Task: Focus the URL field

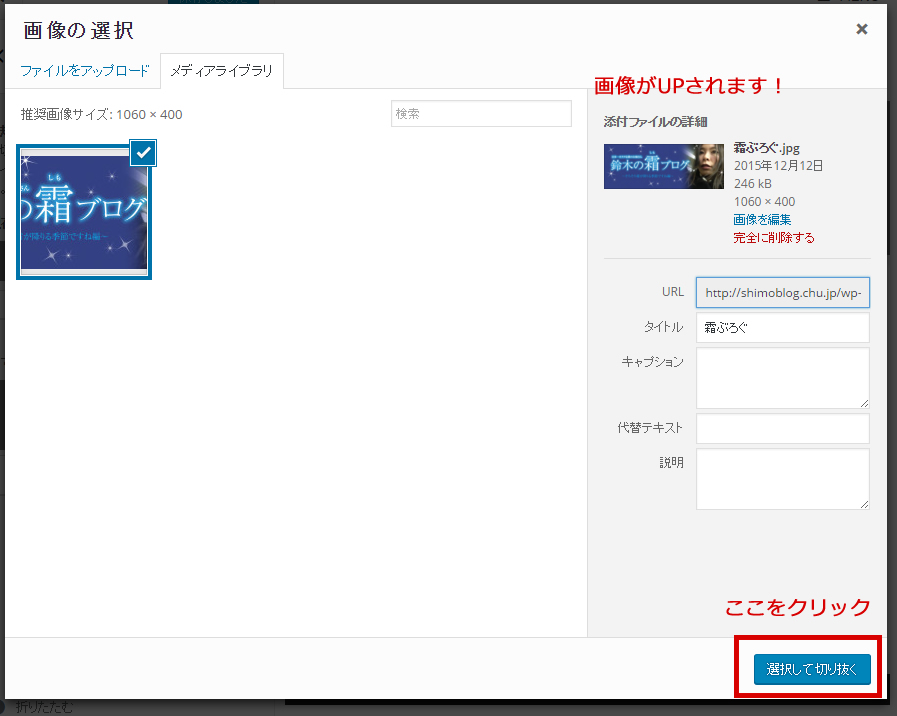Action: pyautogui.click(x=782, y=293)
